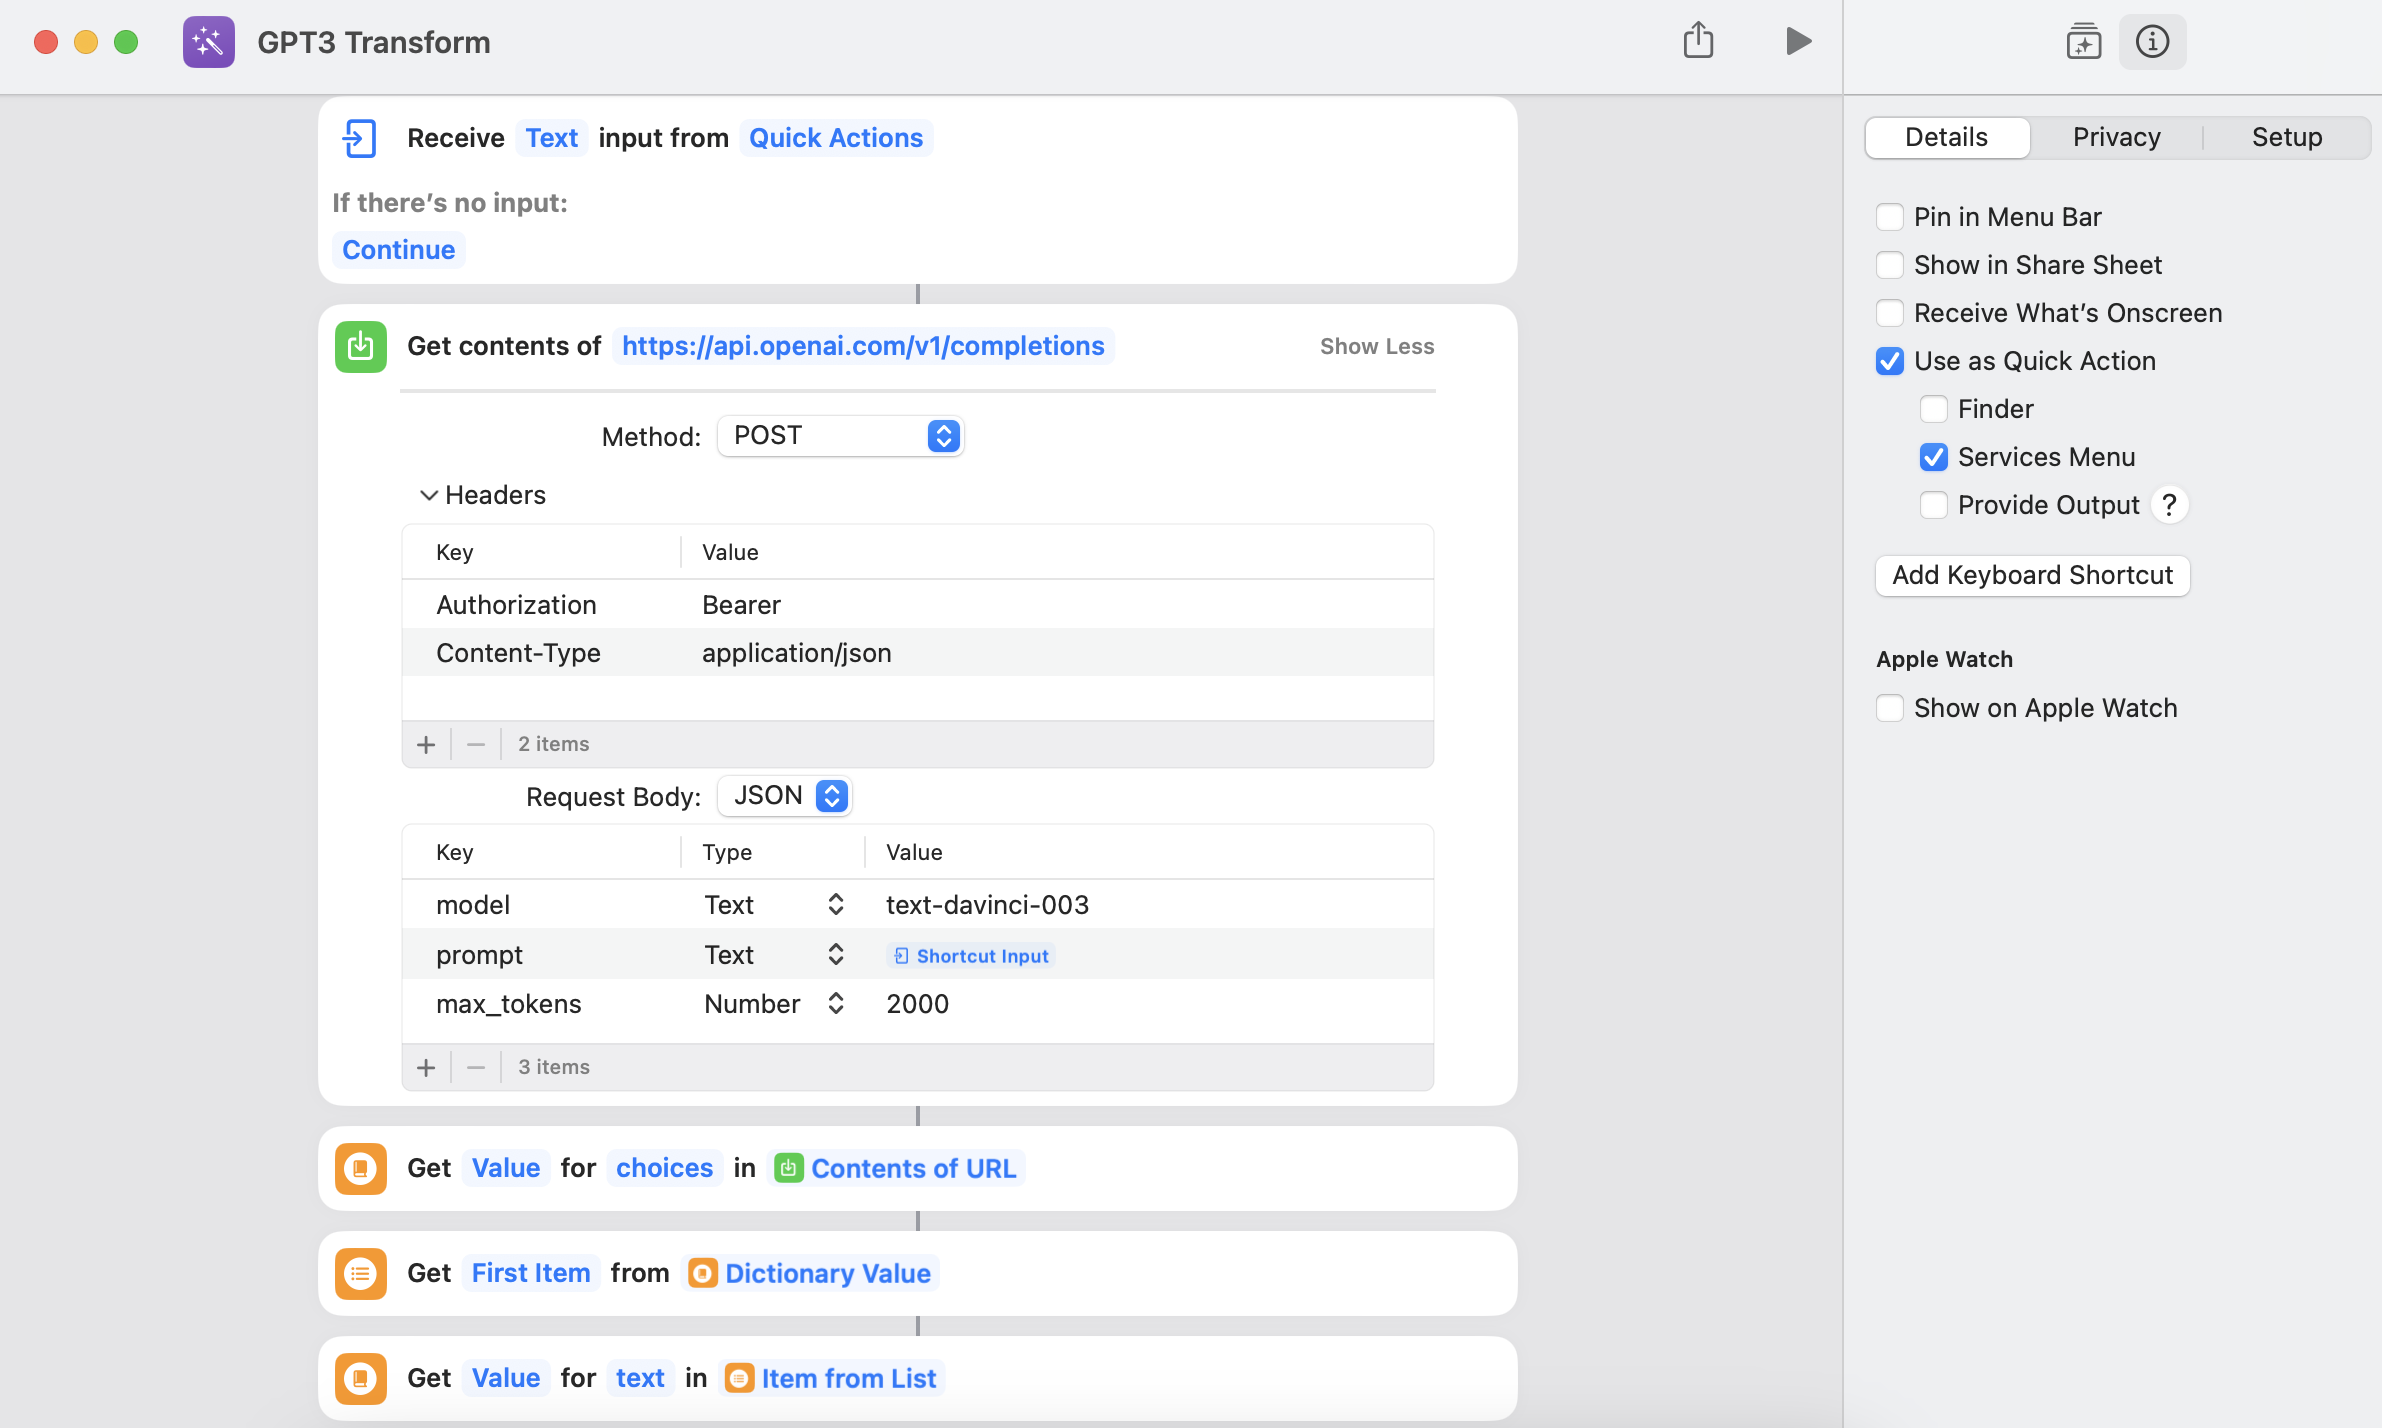Viewport: 2382px width, 1428px height.
Task: Click the receive text input step icon
Action: point(358,138)
